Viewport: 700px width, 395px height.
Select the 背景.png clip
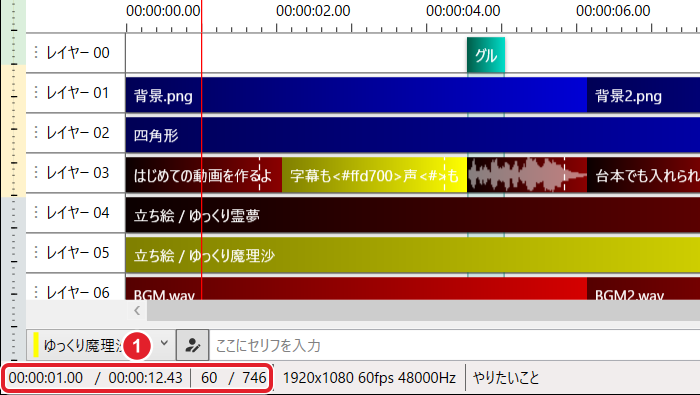pos(356,95)
